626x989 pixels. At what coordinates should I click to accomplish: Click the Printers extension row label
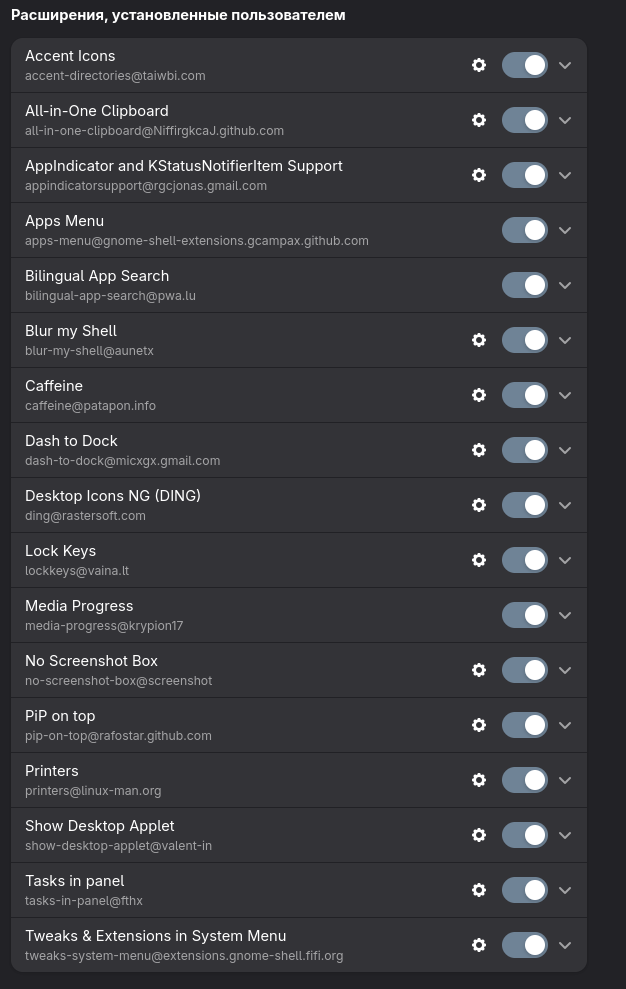pos(52,771)
